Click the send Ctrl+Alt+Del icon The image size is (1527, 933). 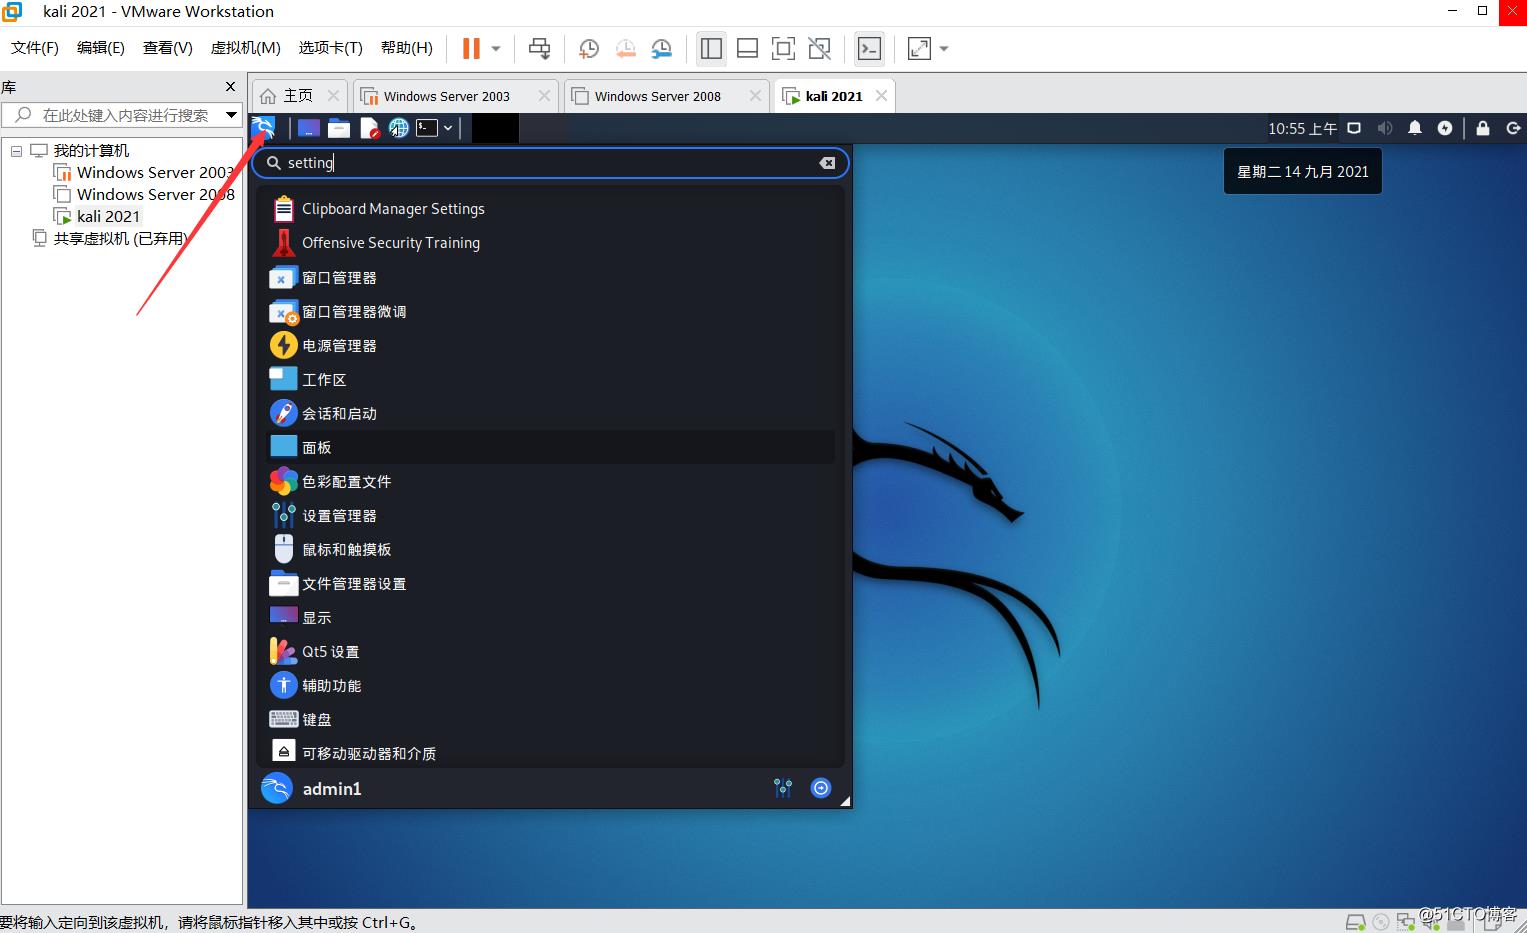[x=539, y=48]
